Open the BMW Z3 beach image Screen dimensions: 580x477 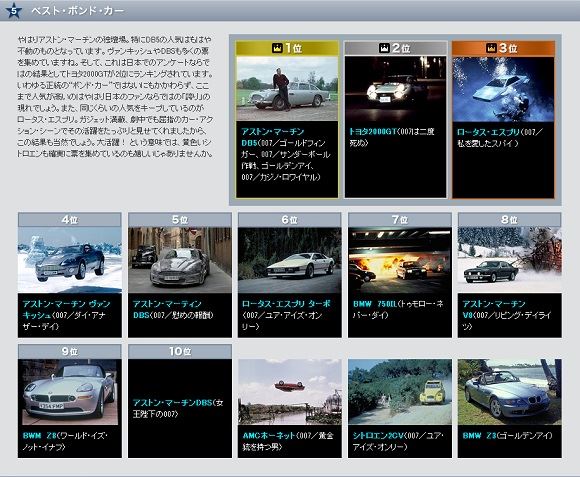point(510,392)
